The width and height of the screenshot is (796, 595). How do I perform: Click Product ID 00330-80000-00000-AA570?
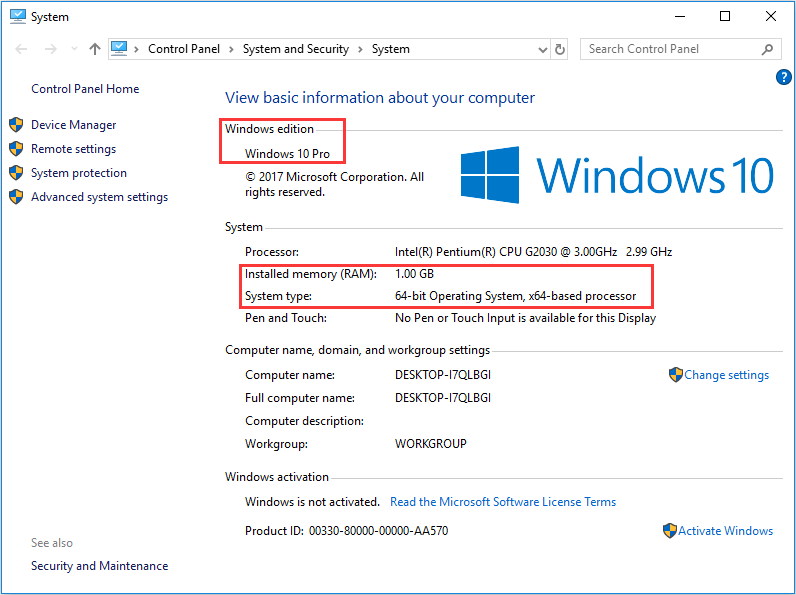click(347, 531)
